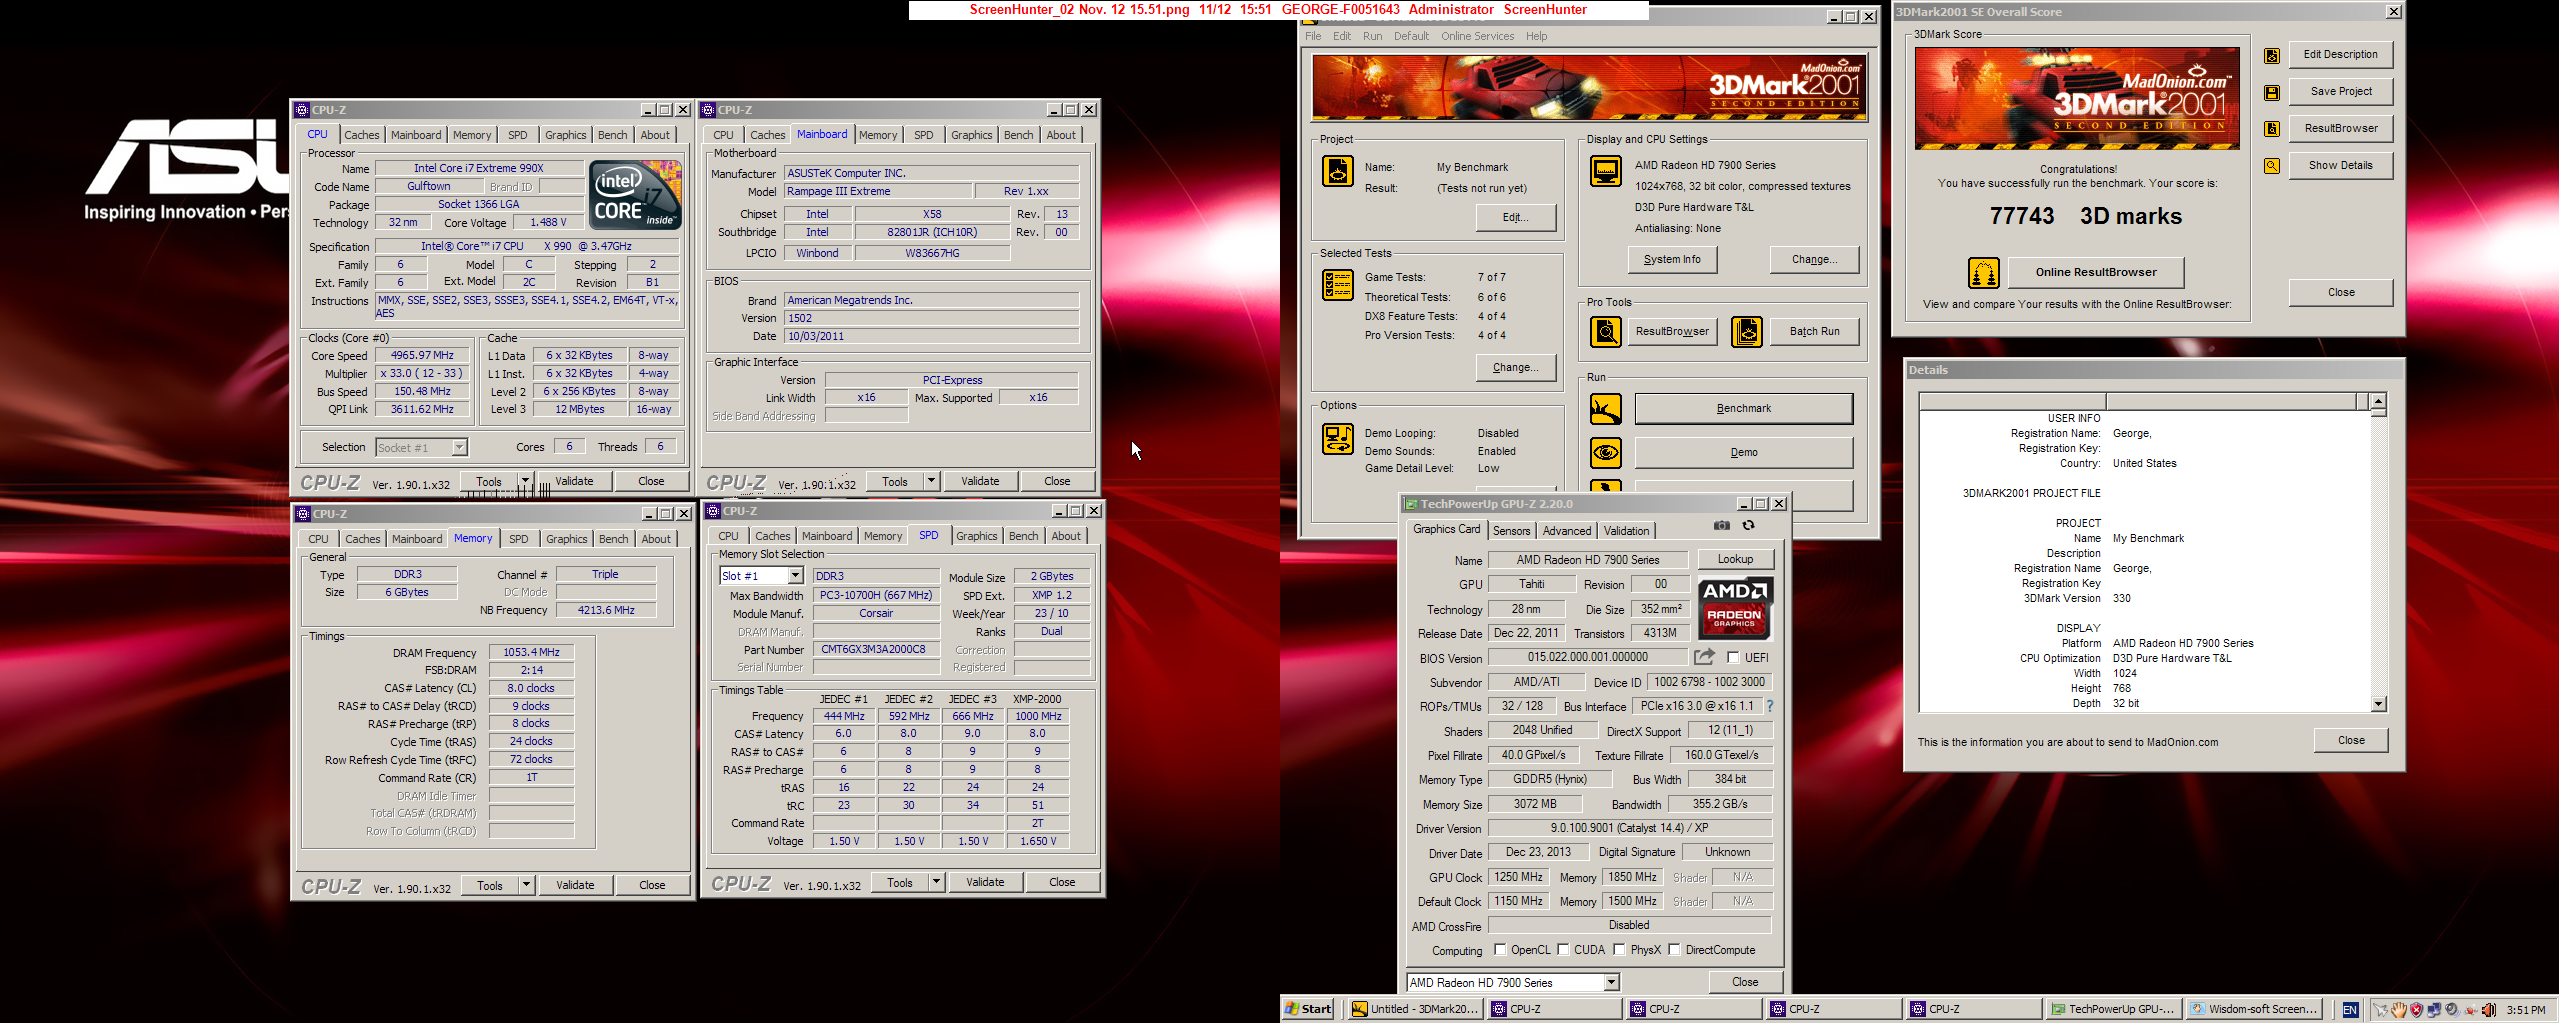Refresh GPU-Z data with the reload icon

click(1748, 525)
